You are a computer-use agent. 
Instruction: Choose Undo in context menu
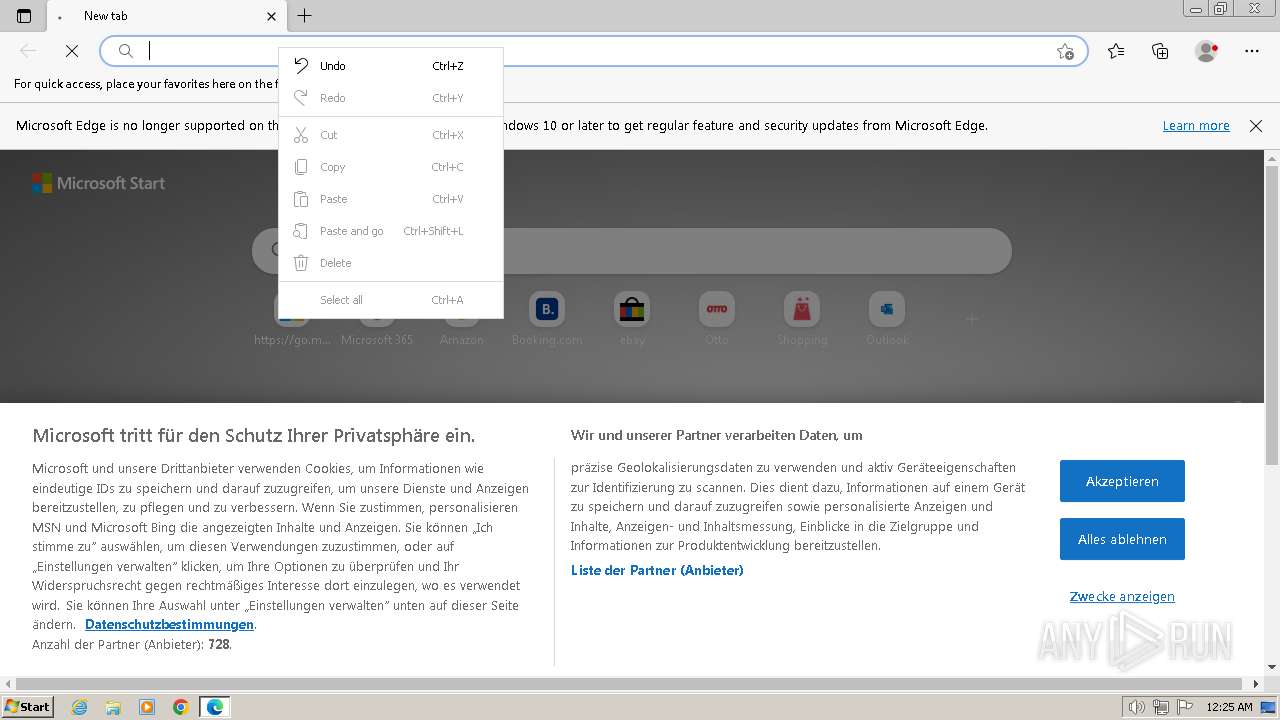click(x=391, y=66)
